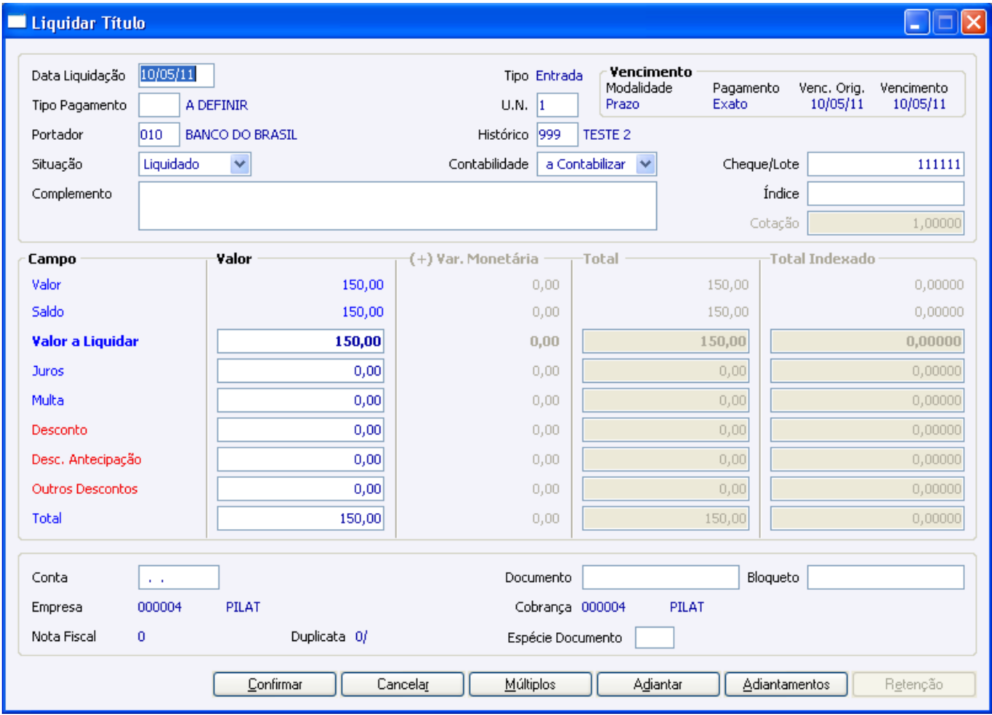Click the disabled Retenção button
The width and height of the screenshot is (992, 715).
click(914, 684)
